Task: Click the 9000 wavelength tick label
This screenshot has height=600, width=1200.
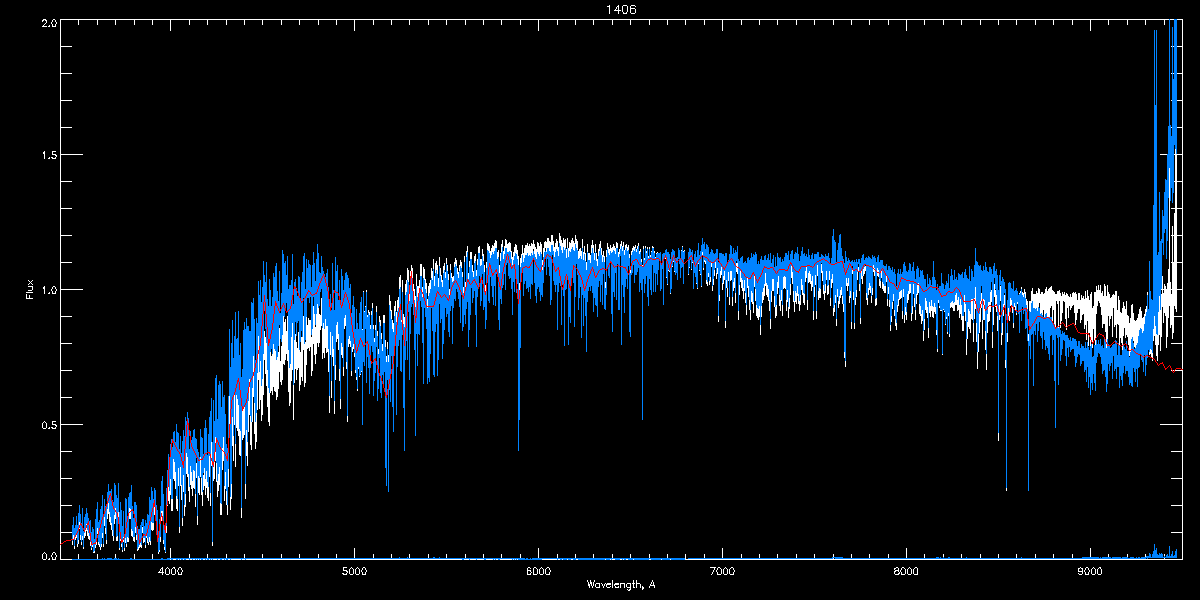Action: [x=1090, y=572]
